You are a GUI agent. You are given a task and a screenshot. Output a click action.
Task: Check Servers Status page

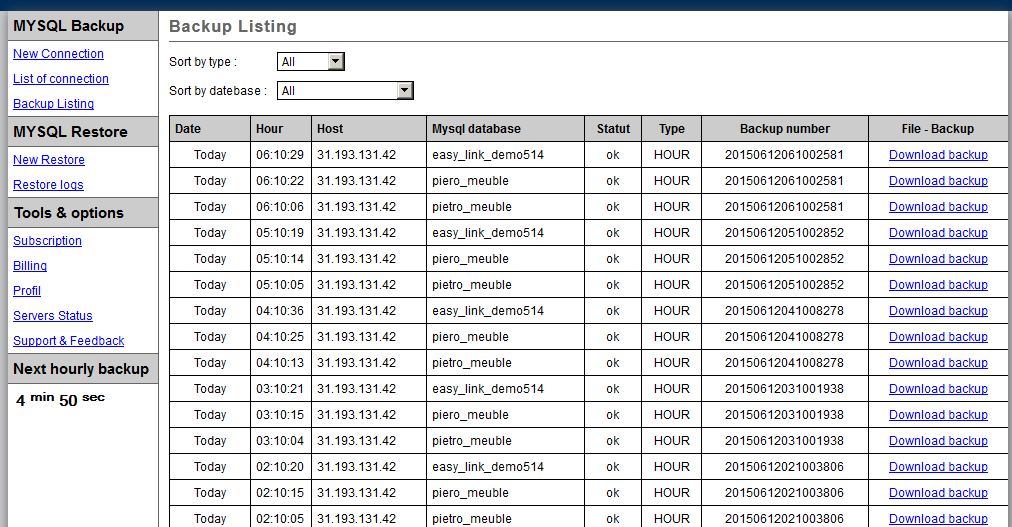pyautogui.click(x=53, y=316)
